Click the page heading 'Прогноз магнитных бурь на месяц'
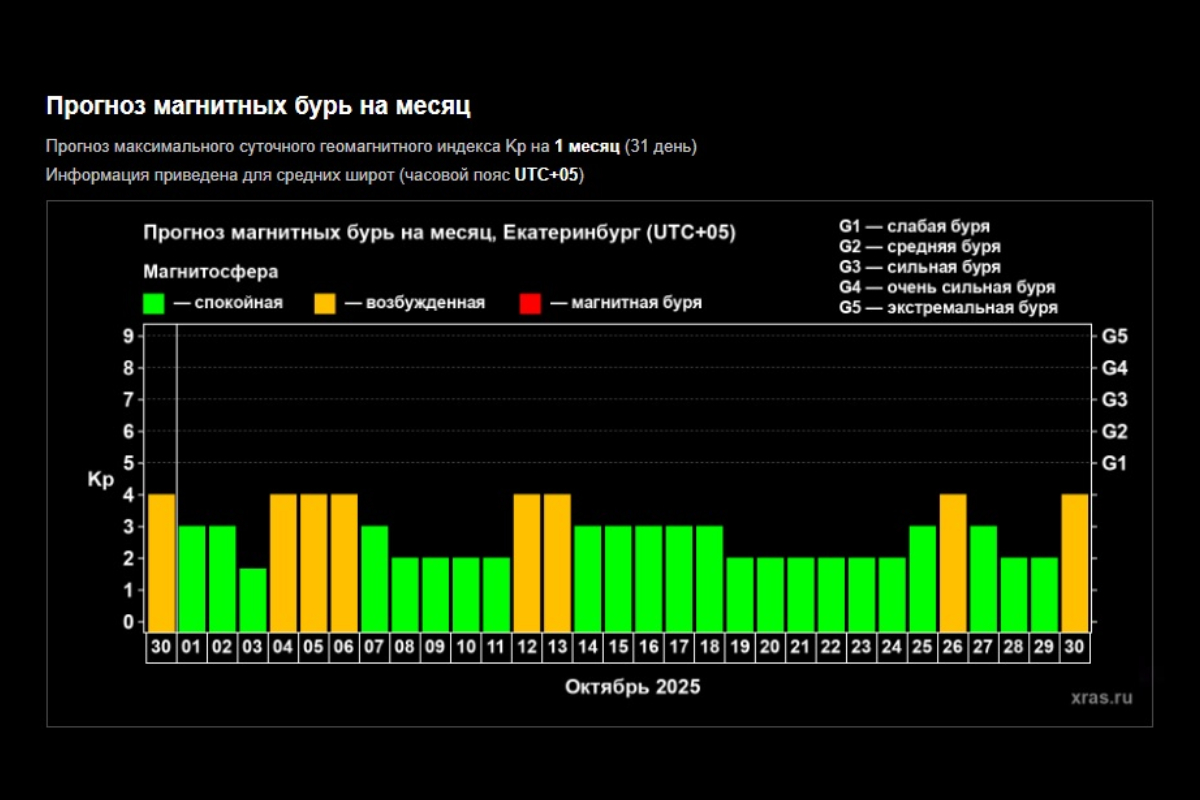This screenshot has height=800, width=1200. coord(258,106)
